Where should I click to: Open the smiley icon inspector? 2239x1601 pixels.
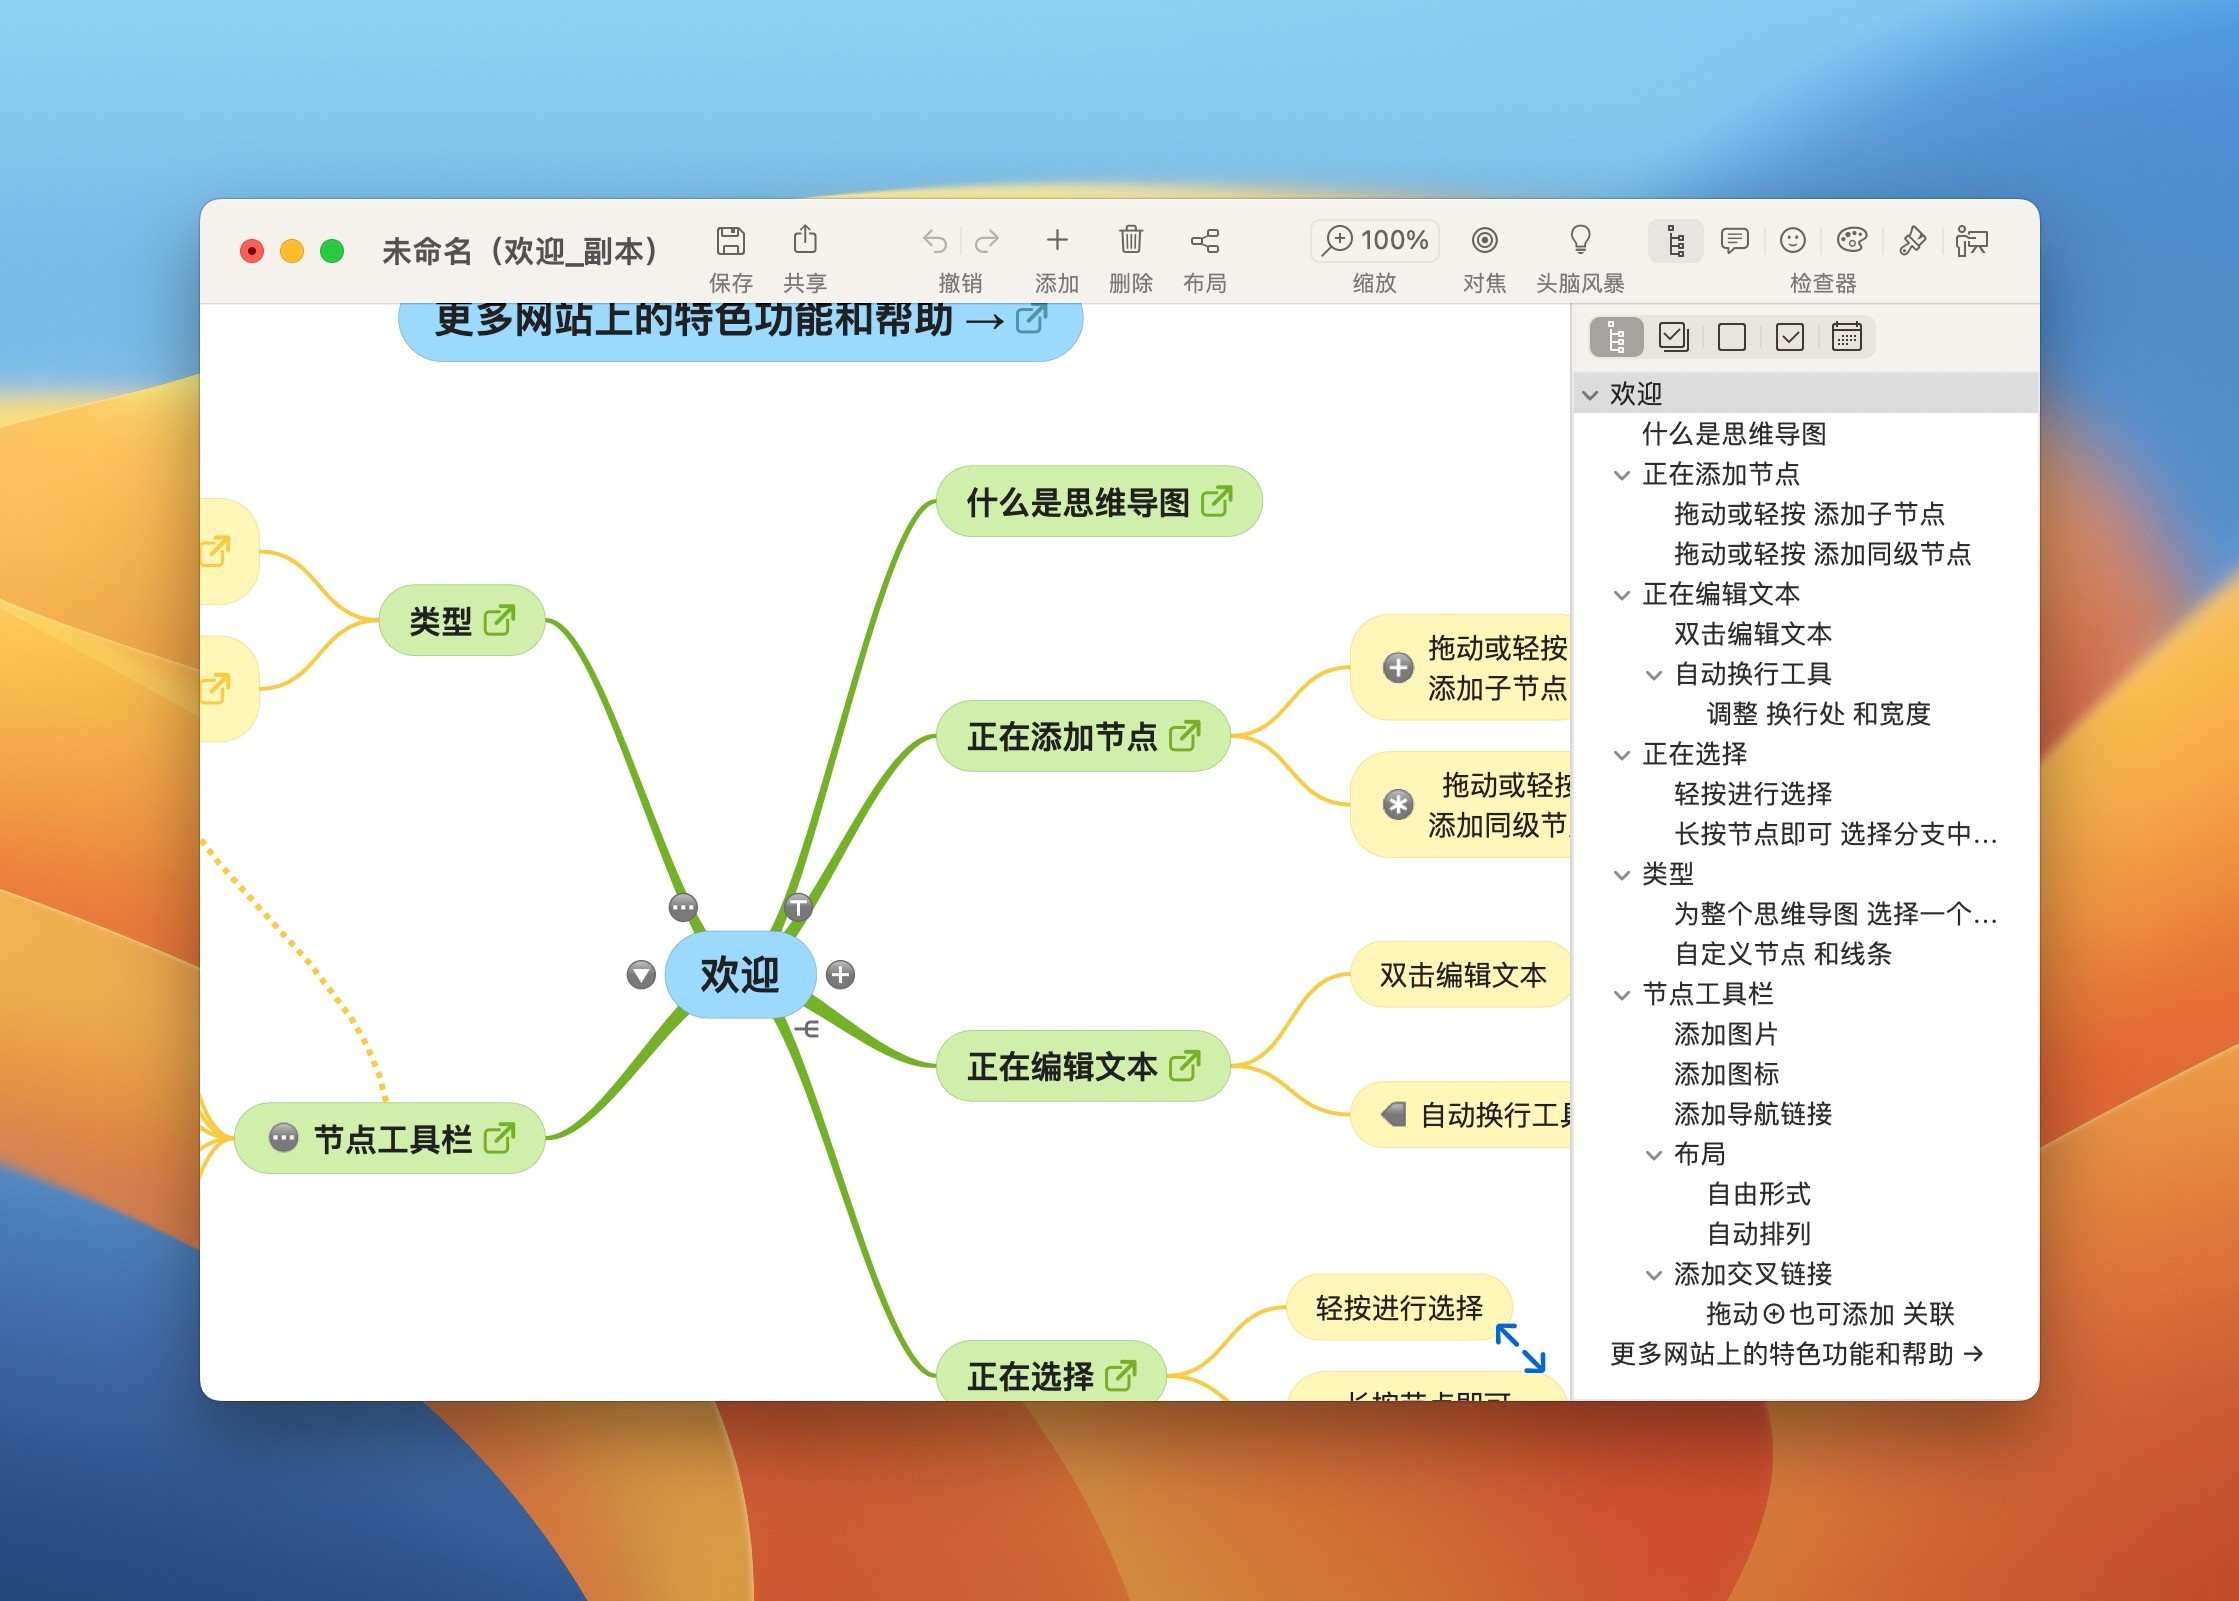click(1792, 241)
